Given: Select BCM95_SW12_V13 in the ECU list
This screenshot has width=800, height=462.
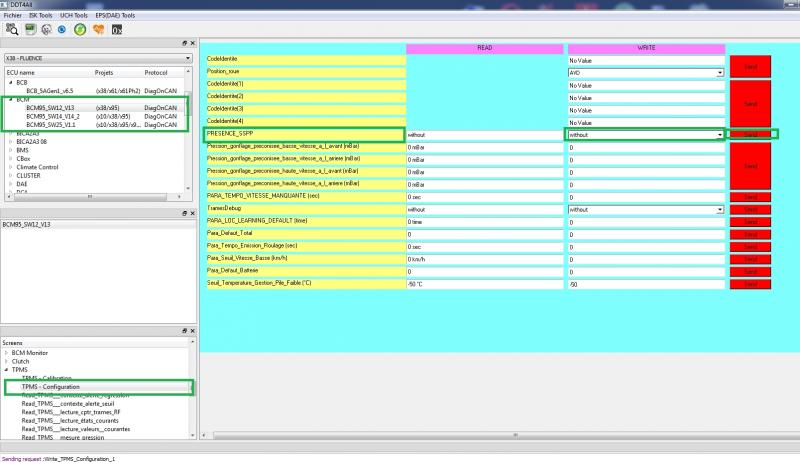Looking at the screenshot, I should pyautogui.click(x=50, y=108).
